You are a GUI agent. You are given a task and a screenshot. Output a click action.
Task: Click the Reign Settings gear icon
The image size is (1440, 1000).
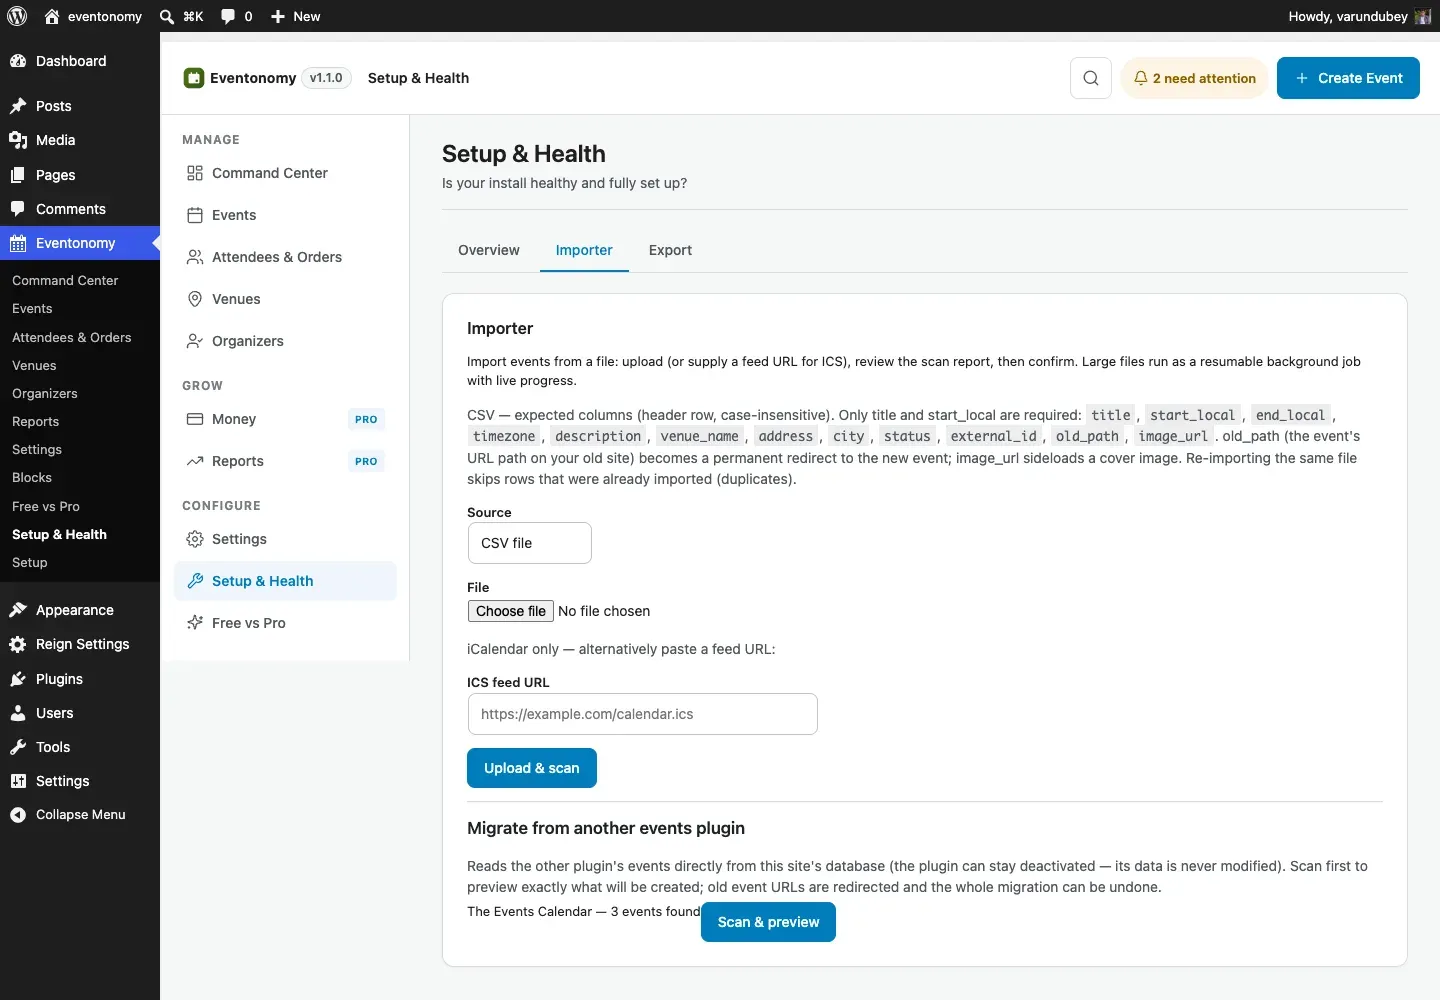(18, 644)
